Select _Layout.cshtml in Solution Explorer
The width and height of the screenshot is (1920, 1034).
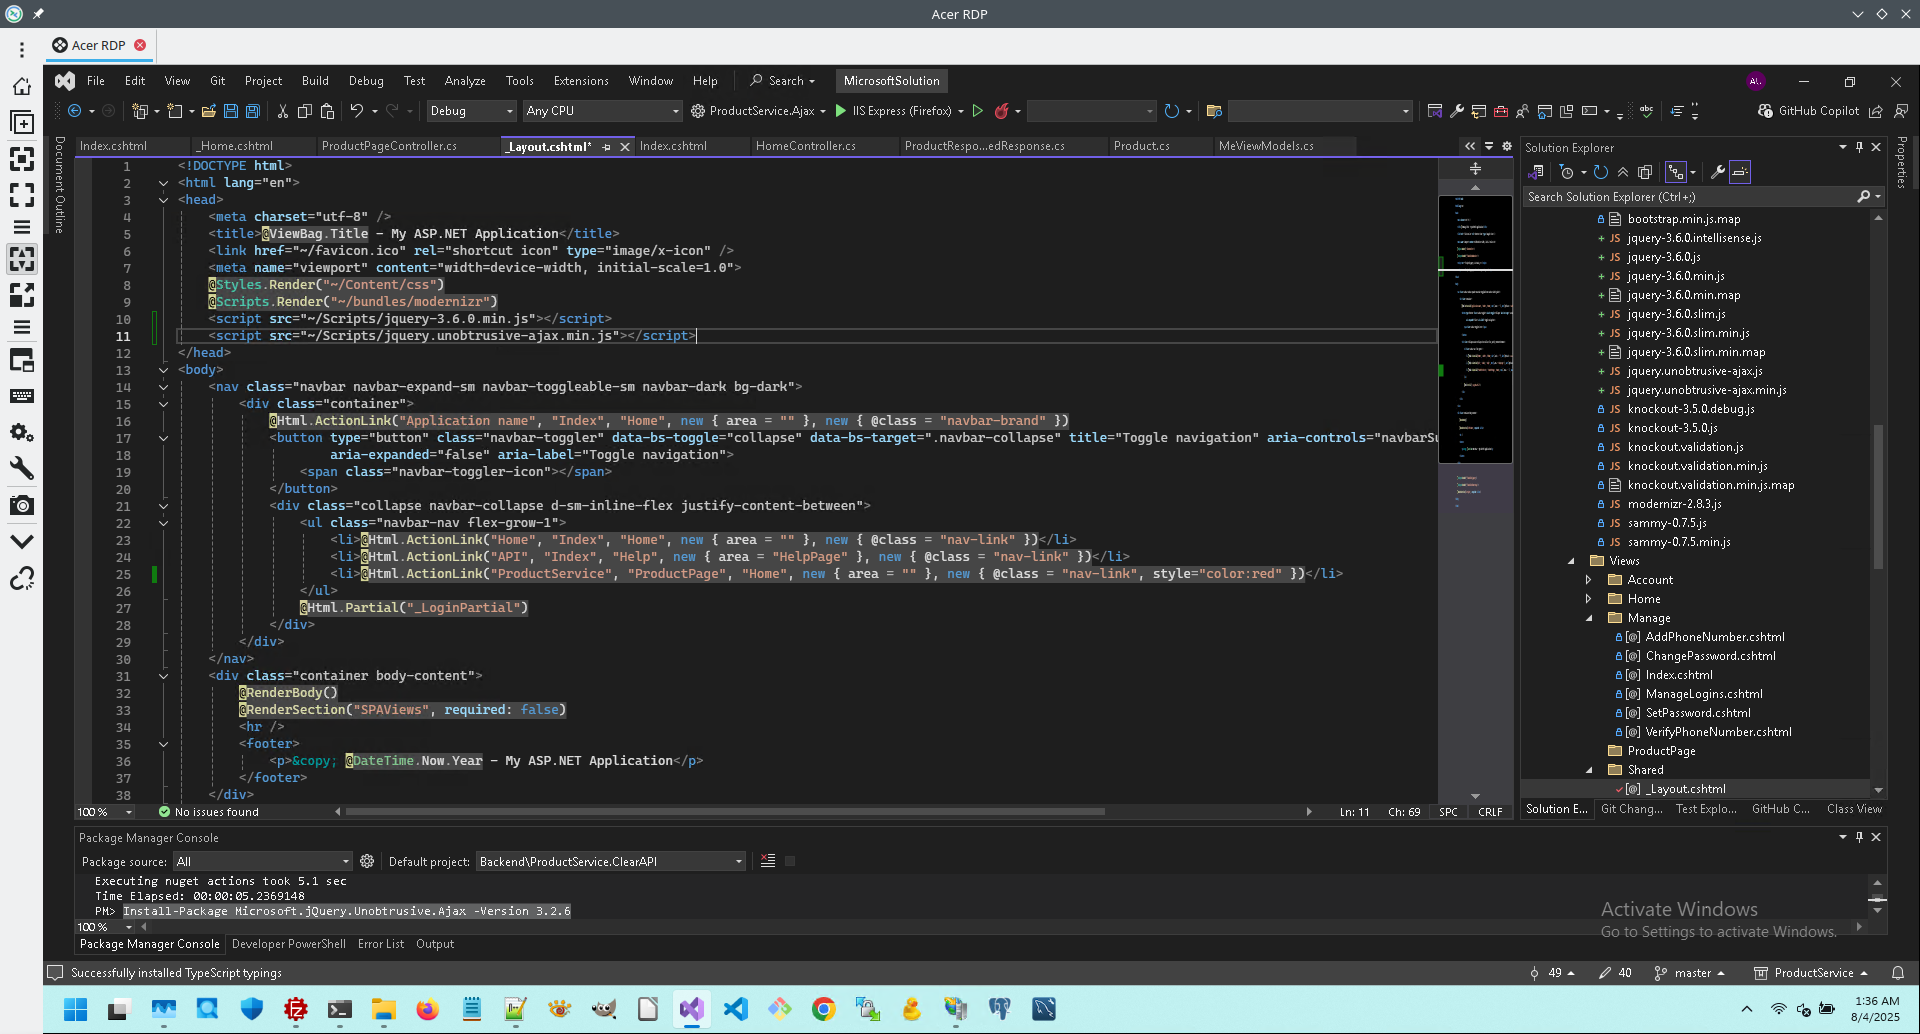click(x=1687, y=789)
